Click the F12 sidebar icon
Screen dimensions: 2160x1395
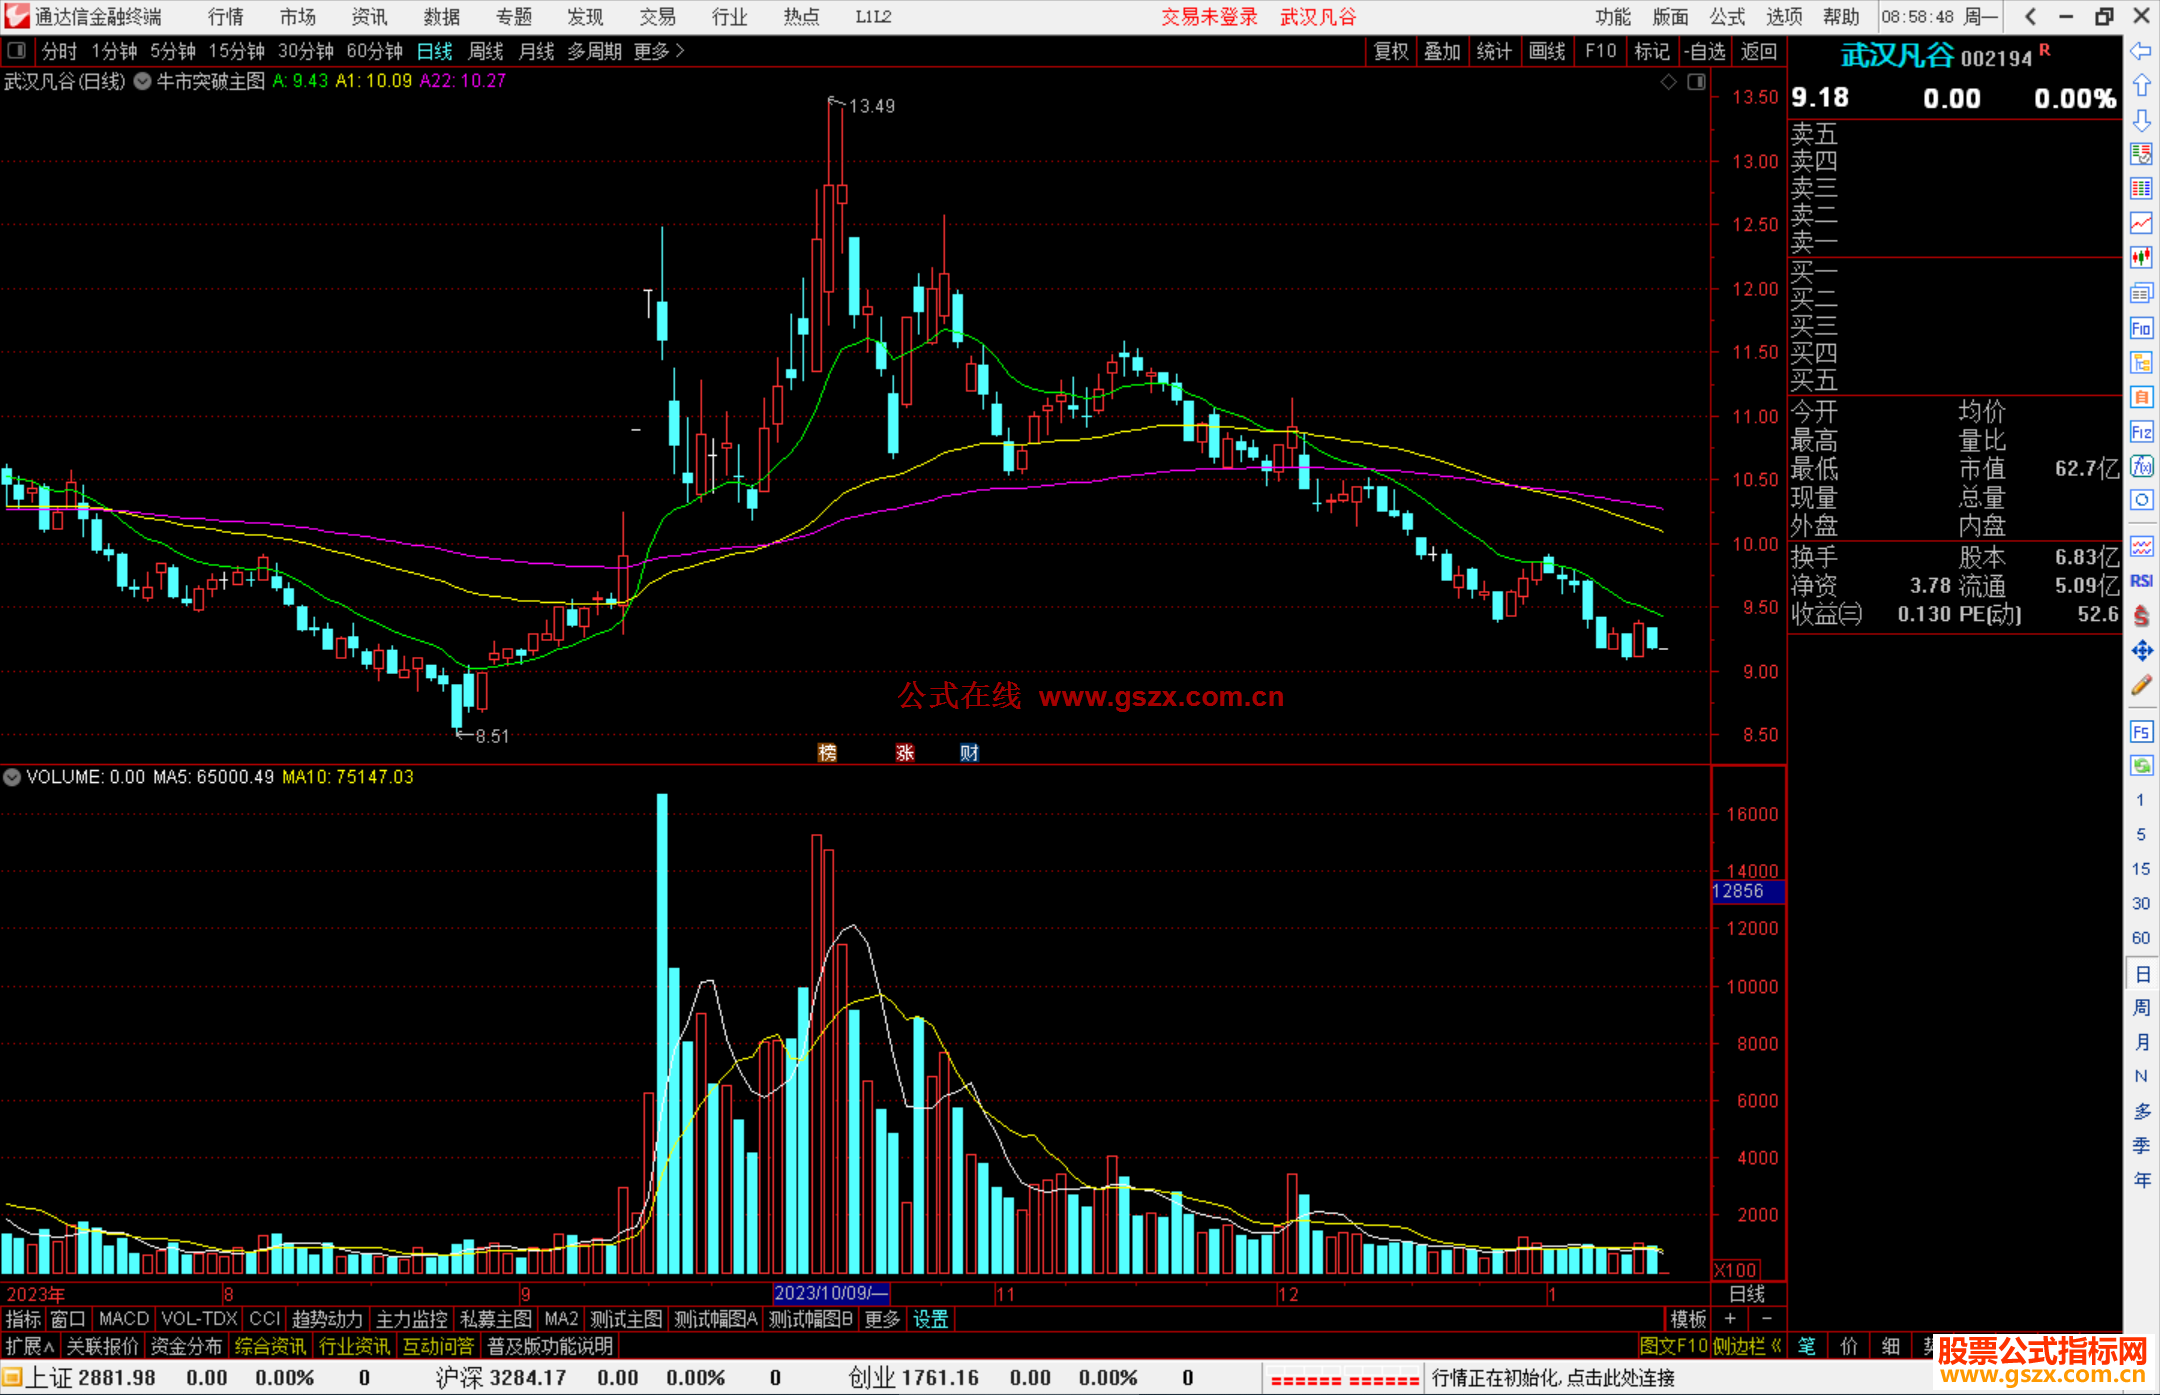click(x=2141, y=432)
